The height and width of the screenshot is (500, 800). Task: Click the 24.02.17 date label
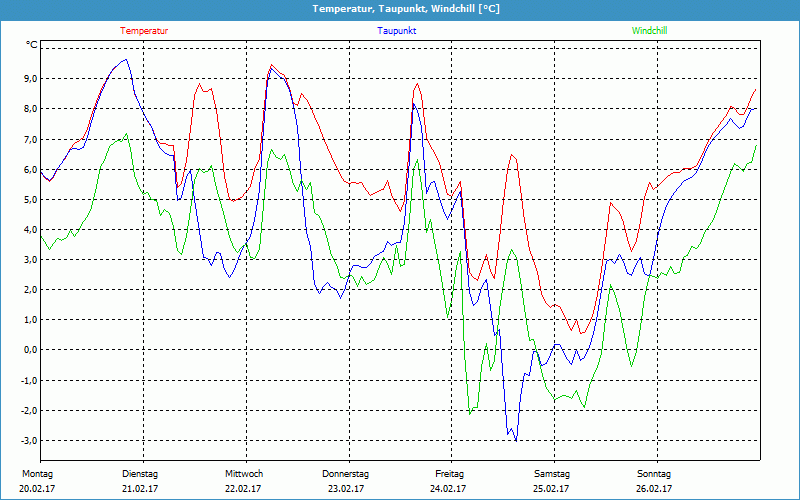(x=448, y=489)
